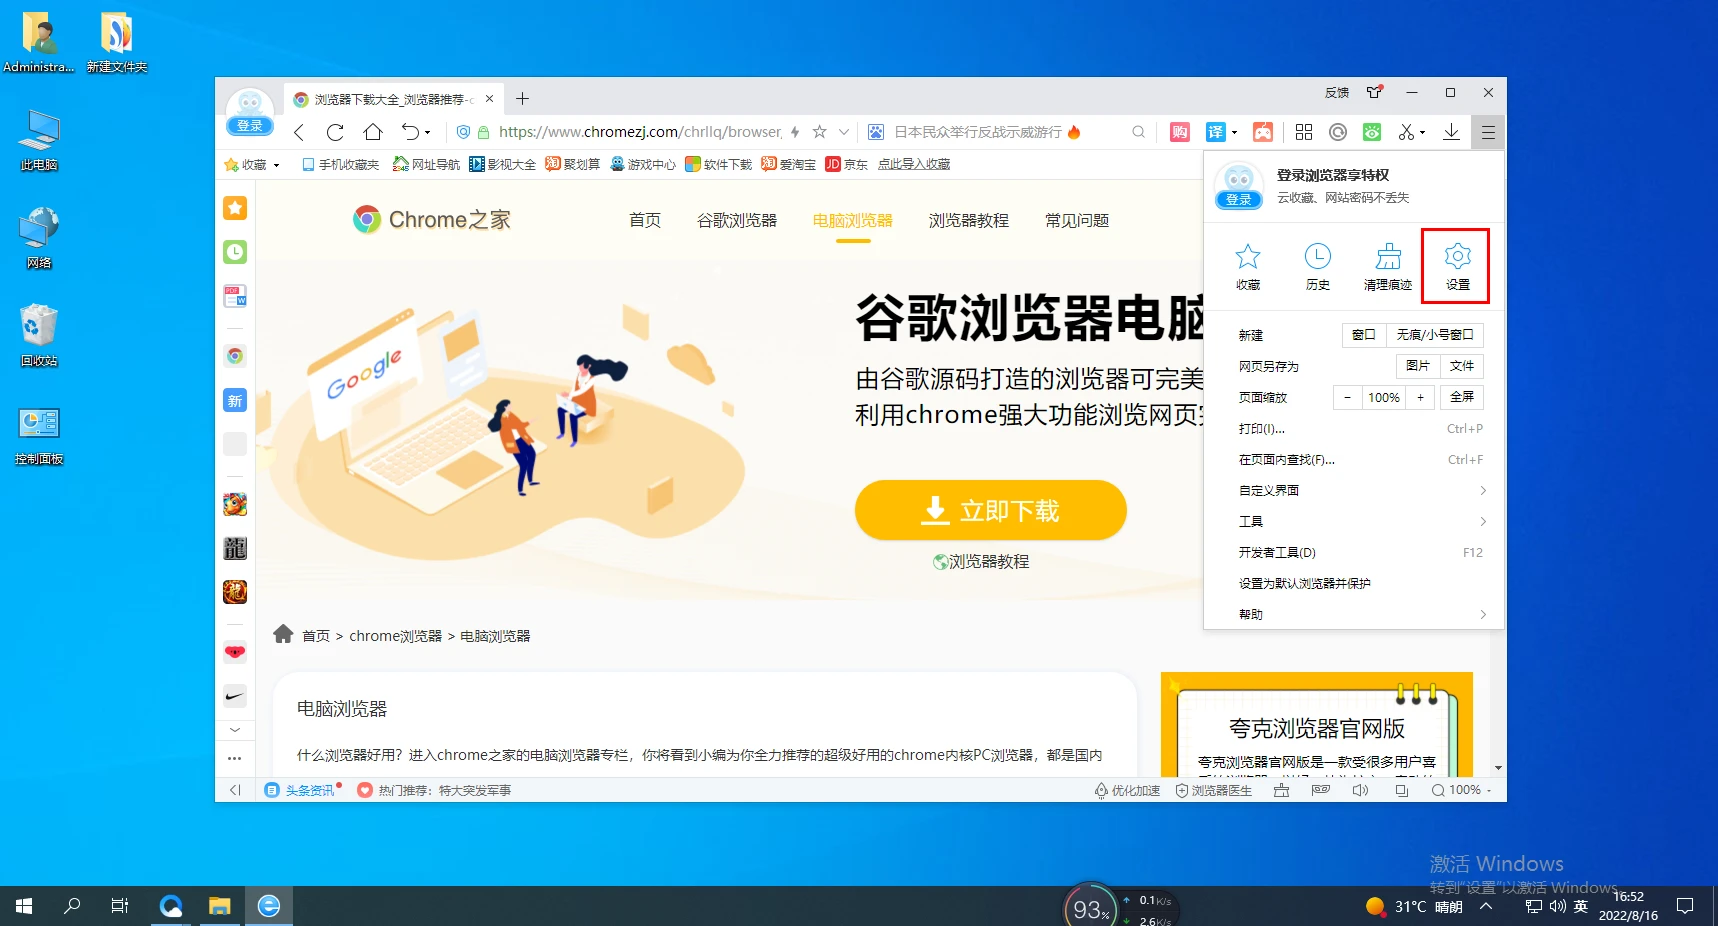Click the new 窗口 button

pyautogui.click(x=1364, y=335)
